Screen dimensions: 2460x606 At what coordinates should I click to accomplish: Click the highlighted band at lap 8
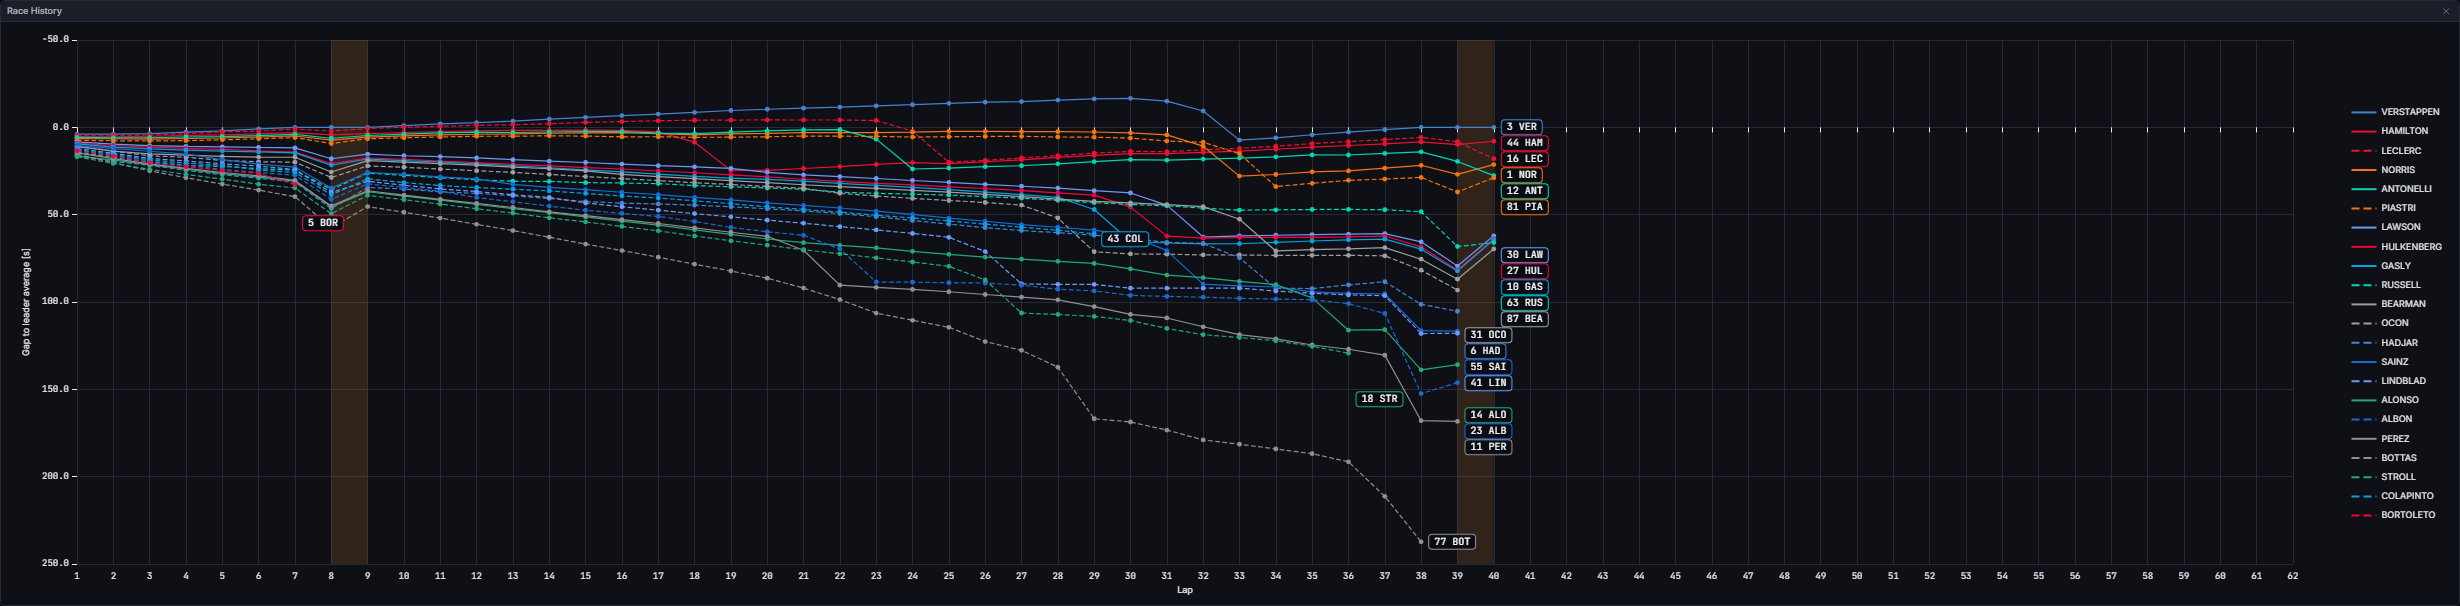pos(349,302)
